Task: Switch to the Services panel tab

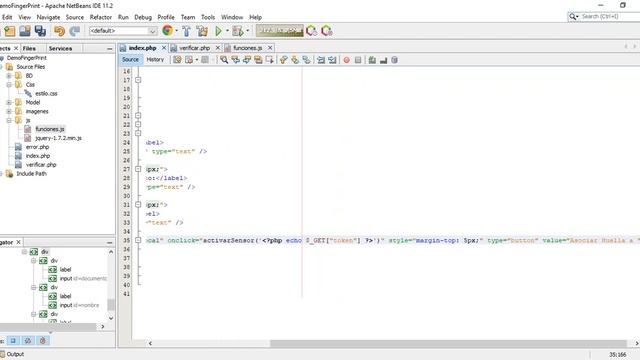Action: (x=60, y=49)
